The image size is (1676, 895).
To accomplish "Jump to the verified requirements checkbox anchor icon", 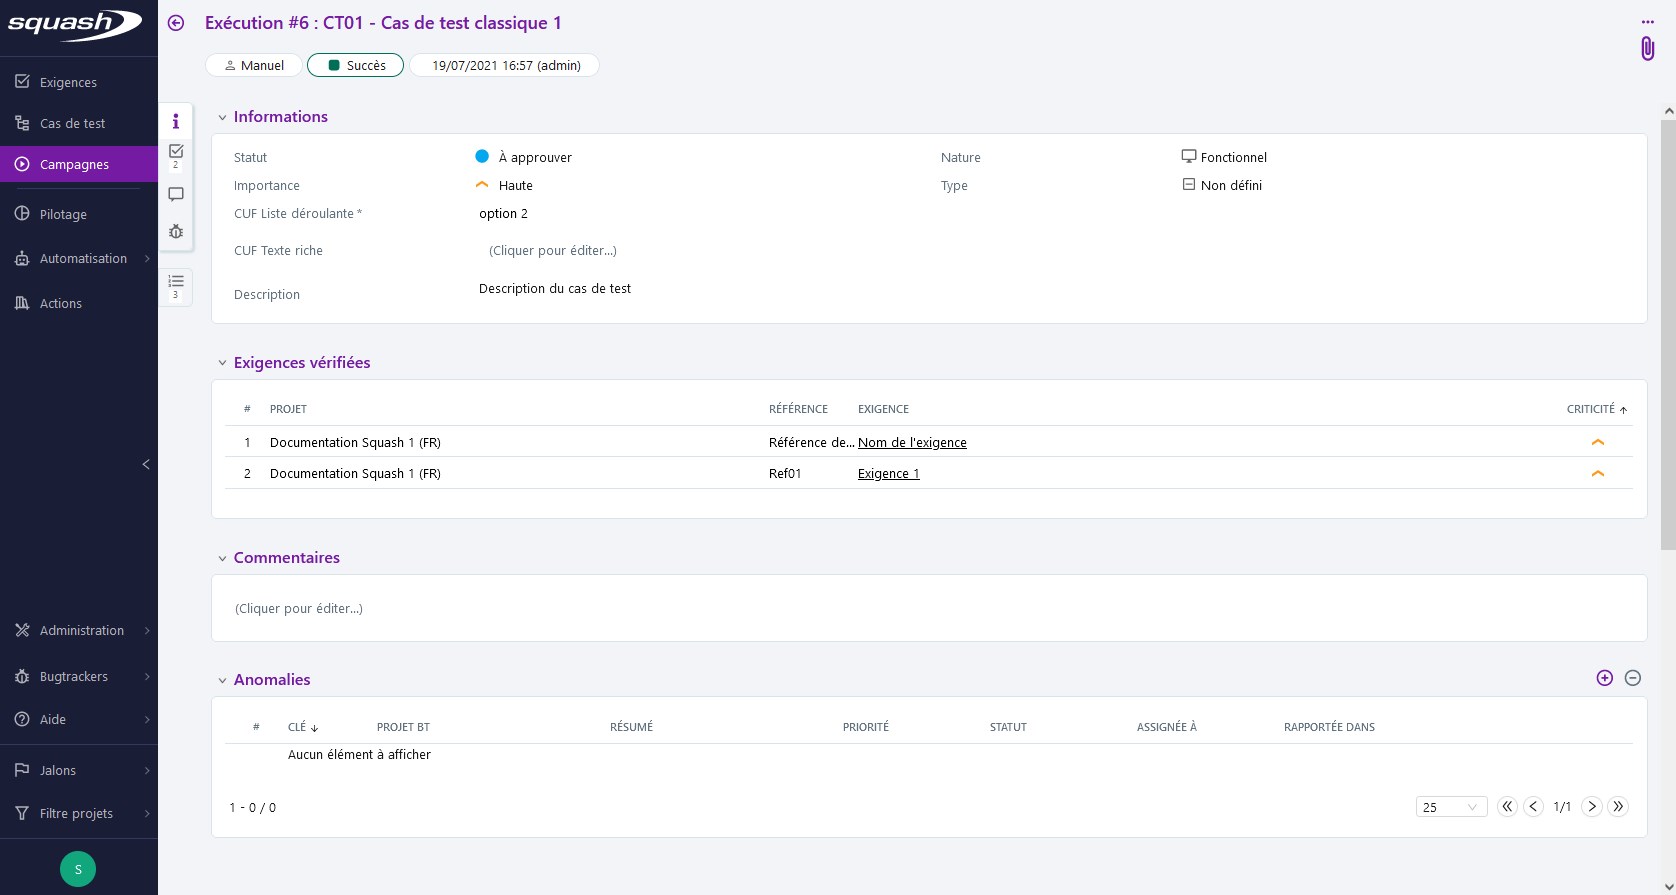I will click(x=176, y=152).
